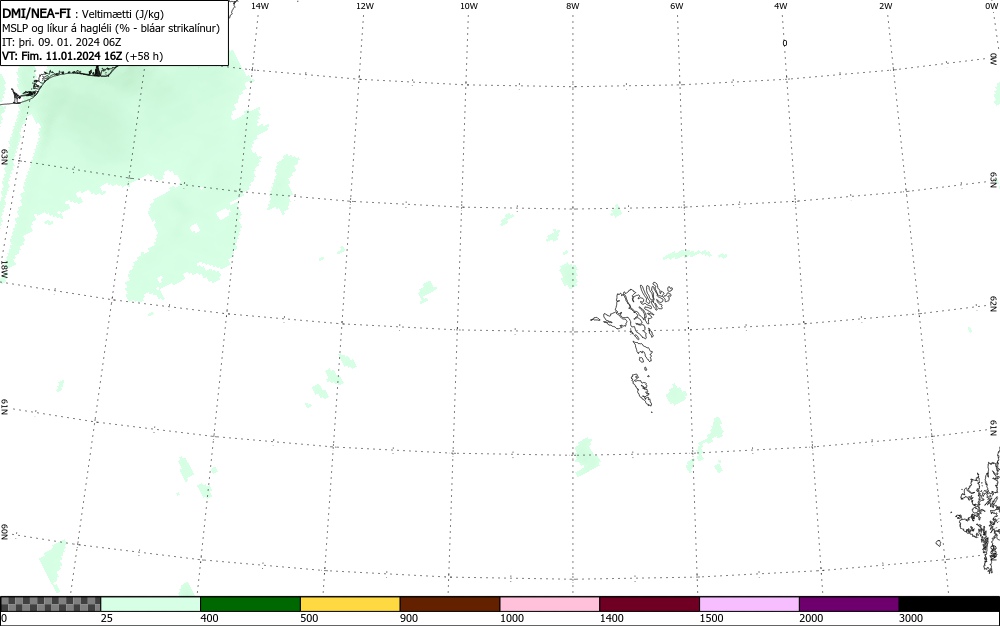Click the 60N latitude label
The image size is (1000, 626).
tap(4, 532)
